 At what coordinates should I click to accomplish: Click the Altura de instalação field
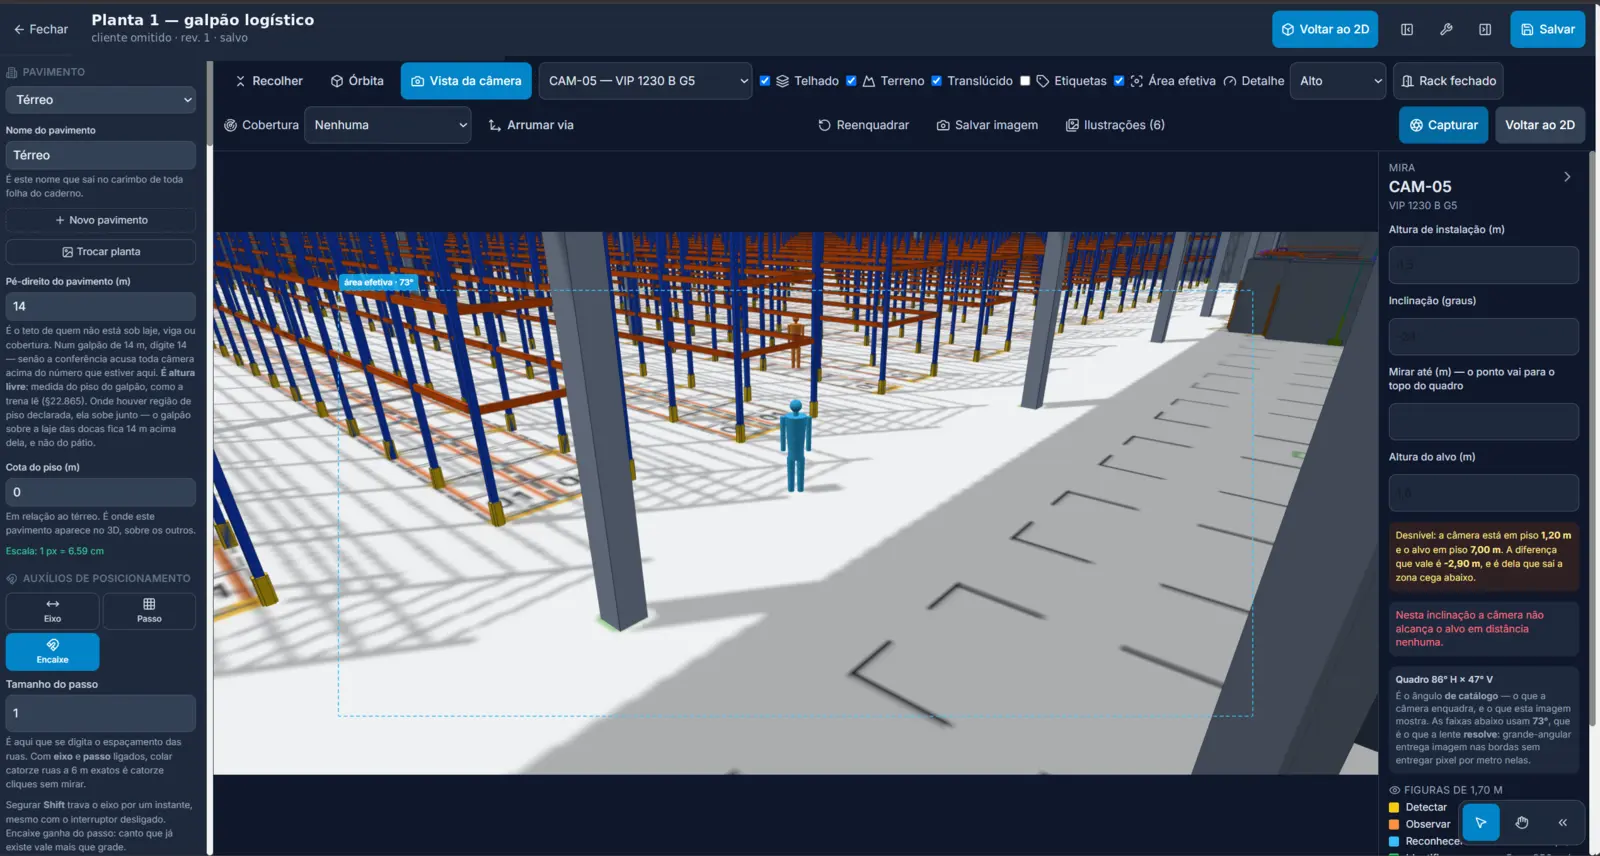(x=1484, y=265)
